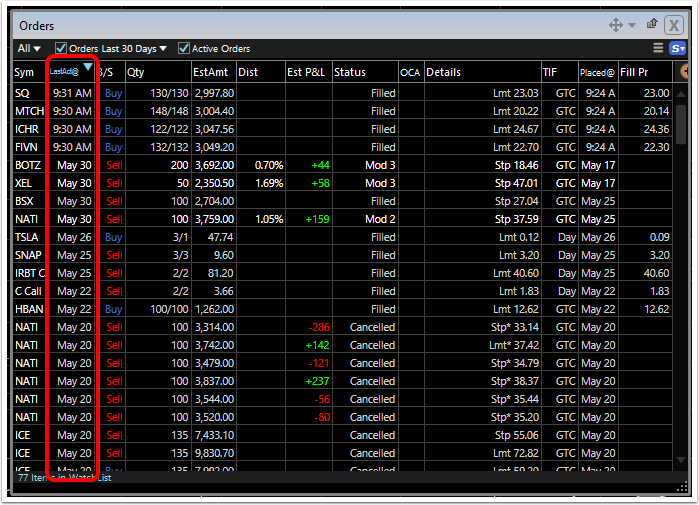
Task: Select the SNAP symbol cell
Action: point(28,255)
